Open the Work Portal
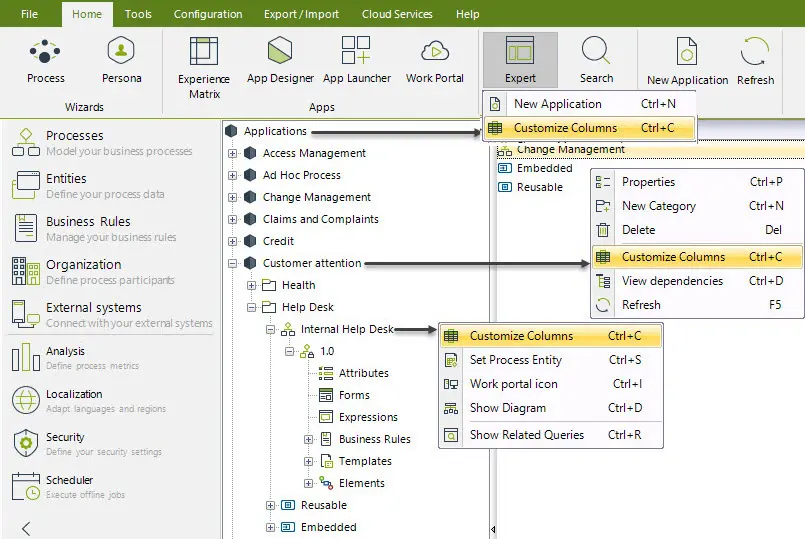 pos(434,61)
